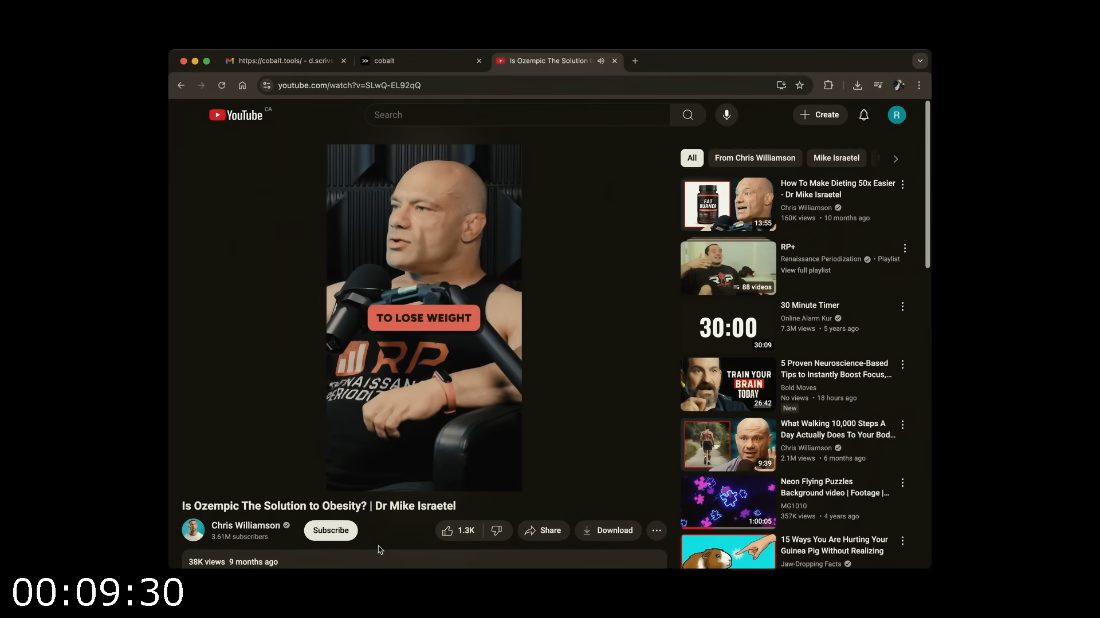Viewport: 1100px width, 618px height.
Task: Click the Search input field
Action: coord(518,115)
